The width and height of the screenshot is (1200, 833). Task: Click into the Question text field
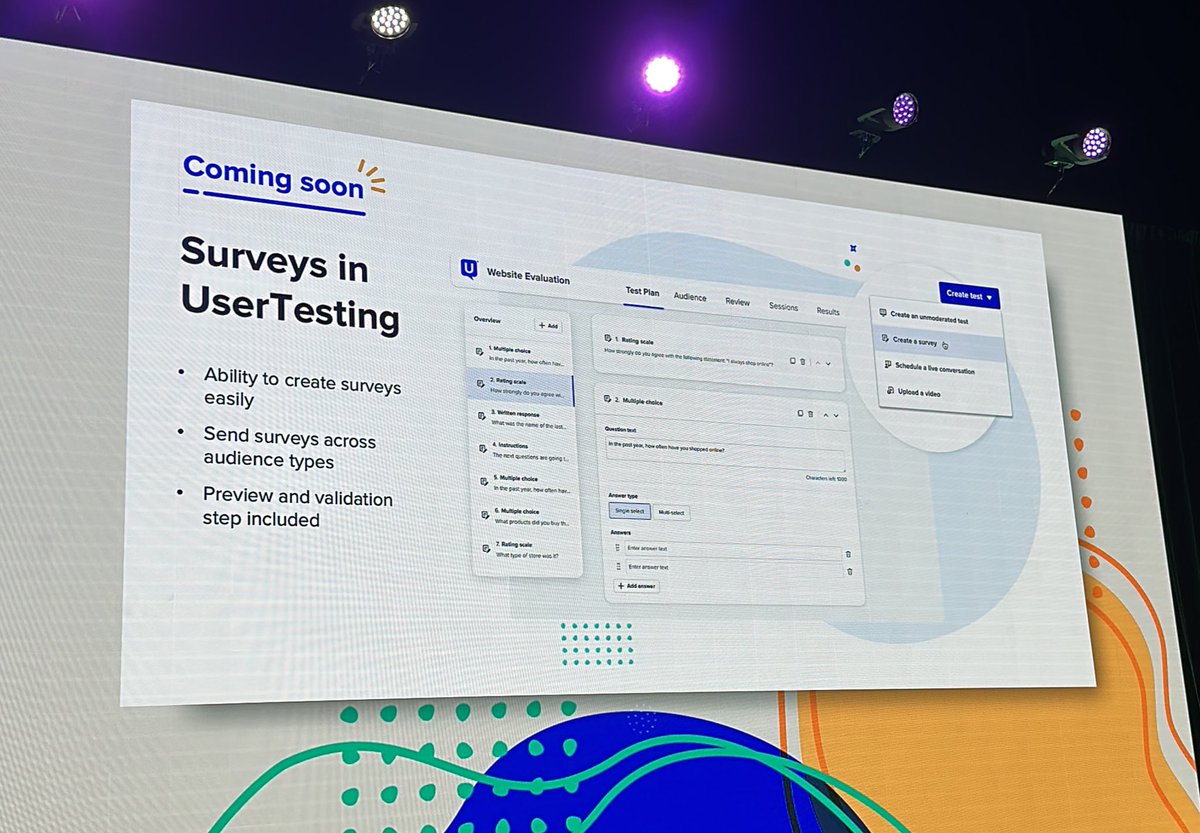click(726, 454)
